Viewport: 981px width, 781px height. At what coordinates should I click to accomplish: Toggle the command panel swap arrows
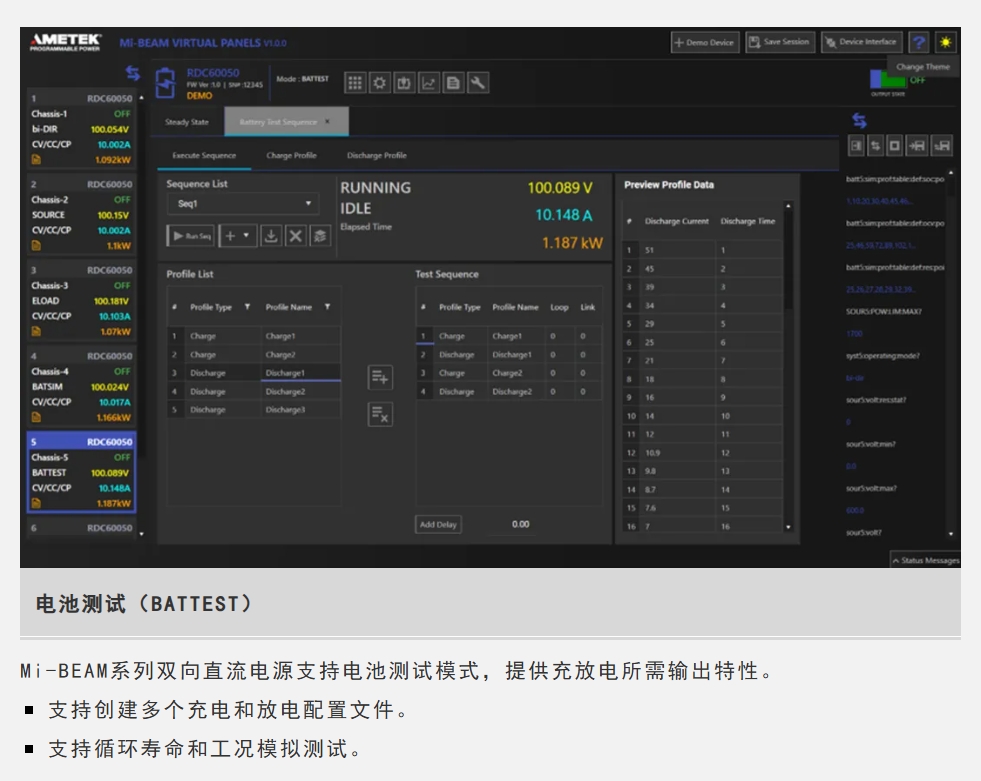click(x=859, y=121)
